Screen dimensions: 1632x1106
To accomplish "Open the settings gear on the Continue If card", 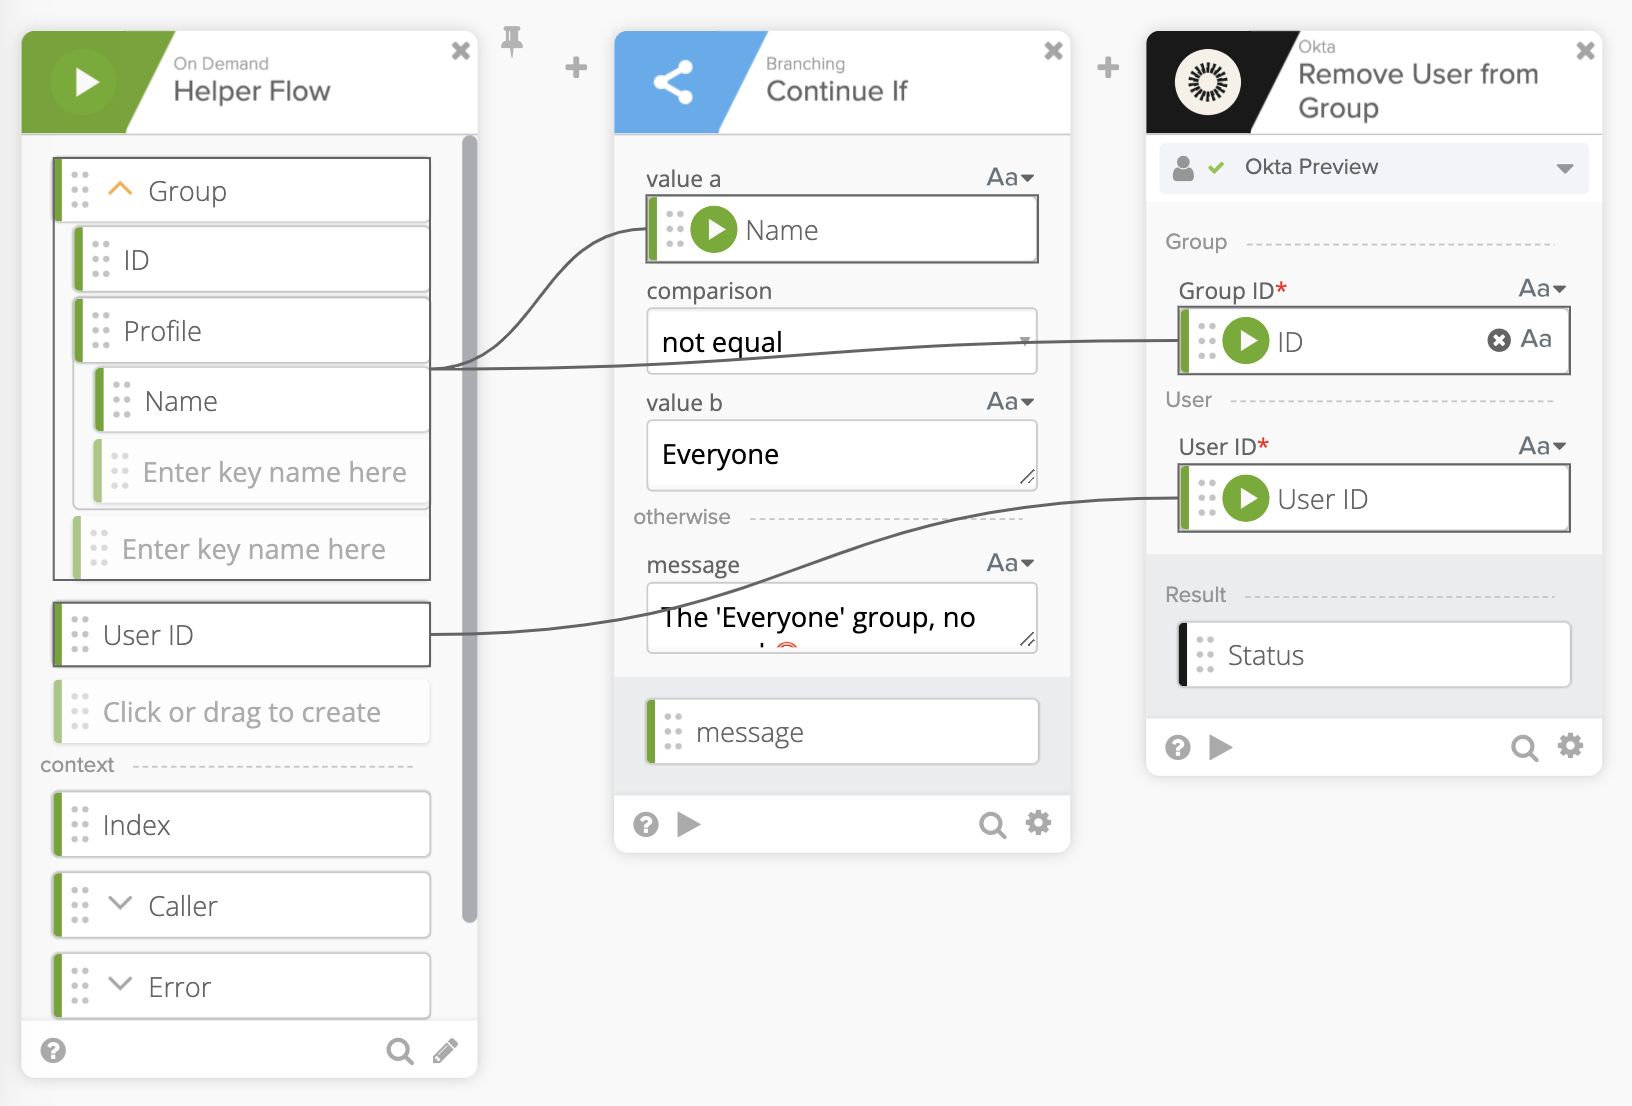I will pyautogui.click(x=1038, y=824).
